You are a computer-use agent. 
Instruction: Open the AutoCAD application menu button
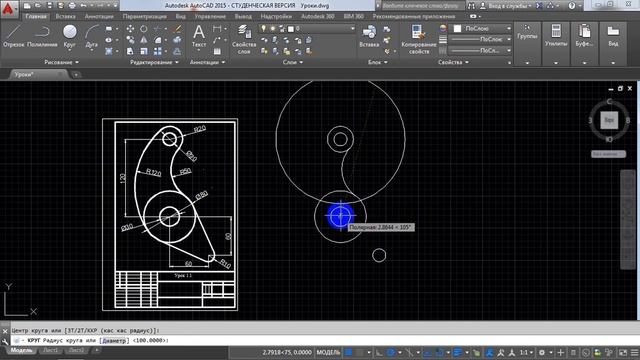(9, 8)
